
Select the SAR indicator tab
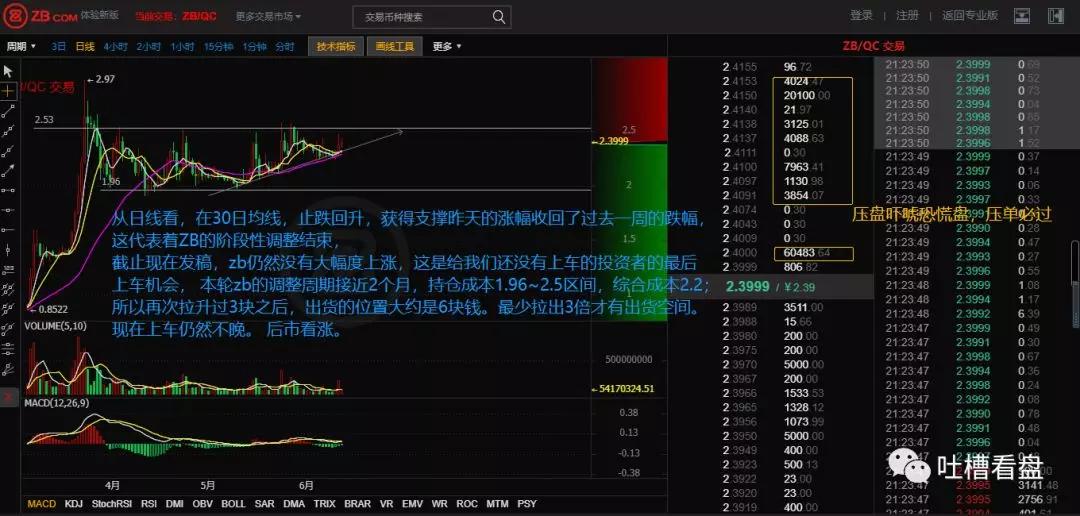coord(264,504)
